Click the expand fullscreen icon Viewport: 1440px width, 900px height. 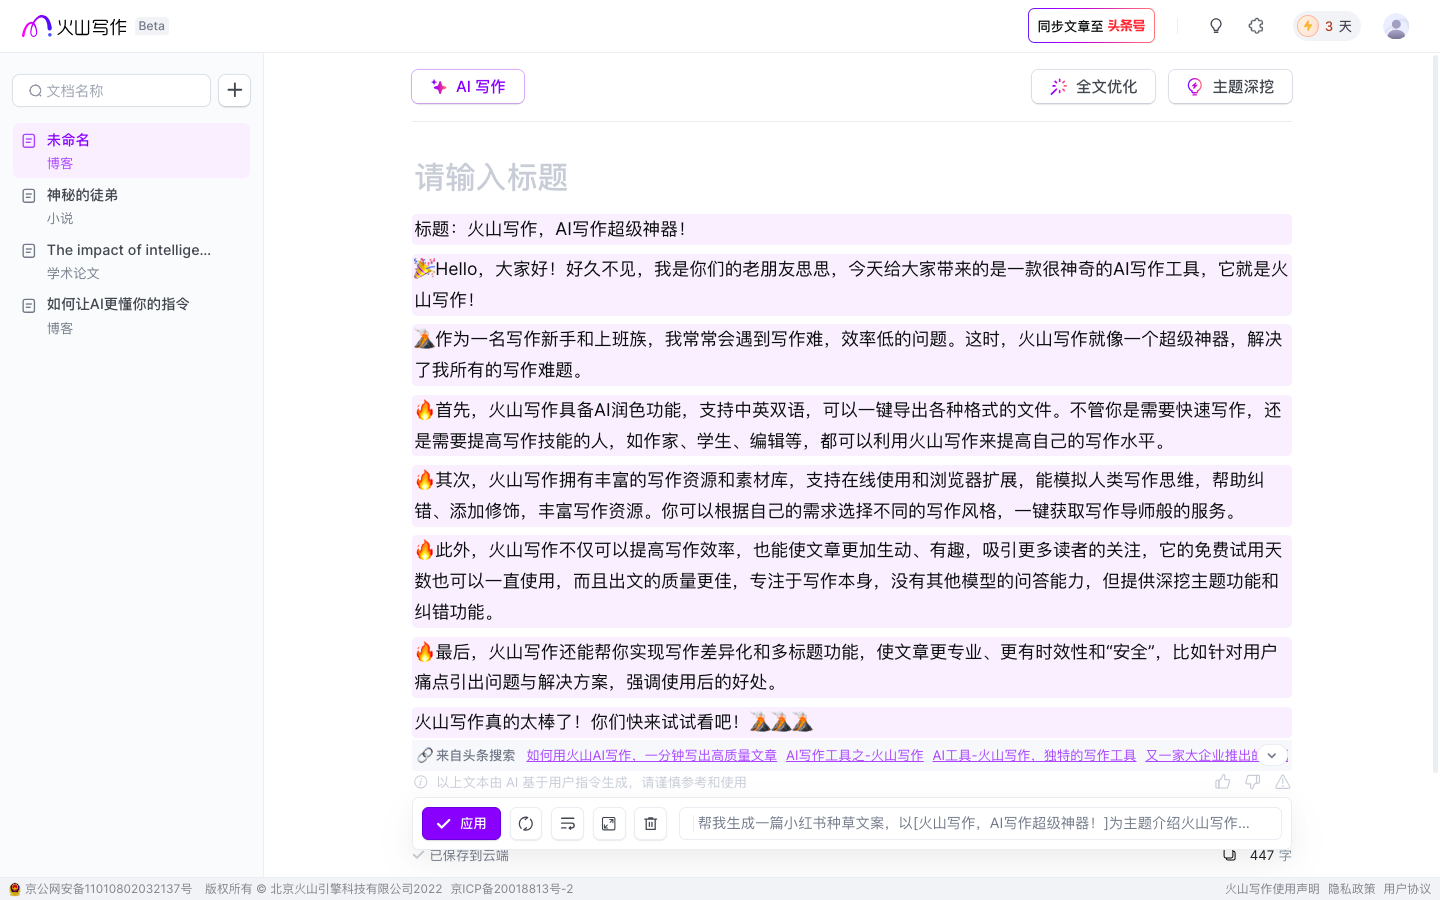click(x=609, y=823)
